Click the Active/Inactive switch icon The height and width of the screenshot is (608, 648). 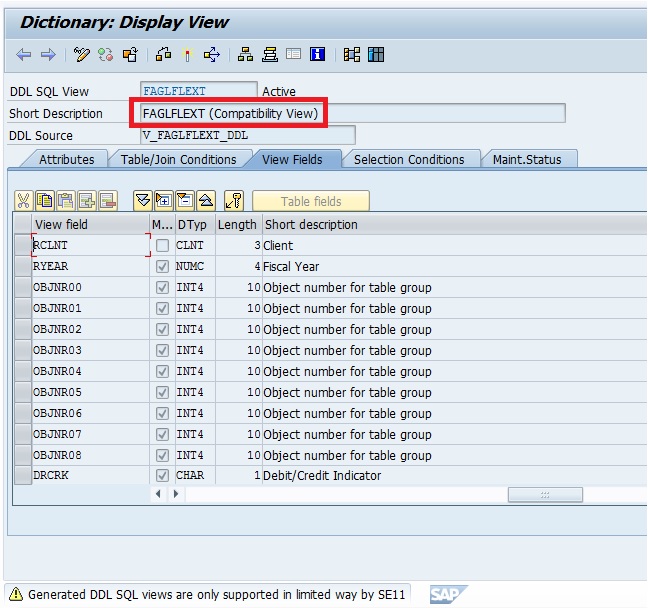coord(105,55)
